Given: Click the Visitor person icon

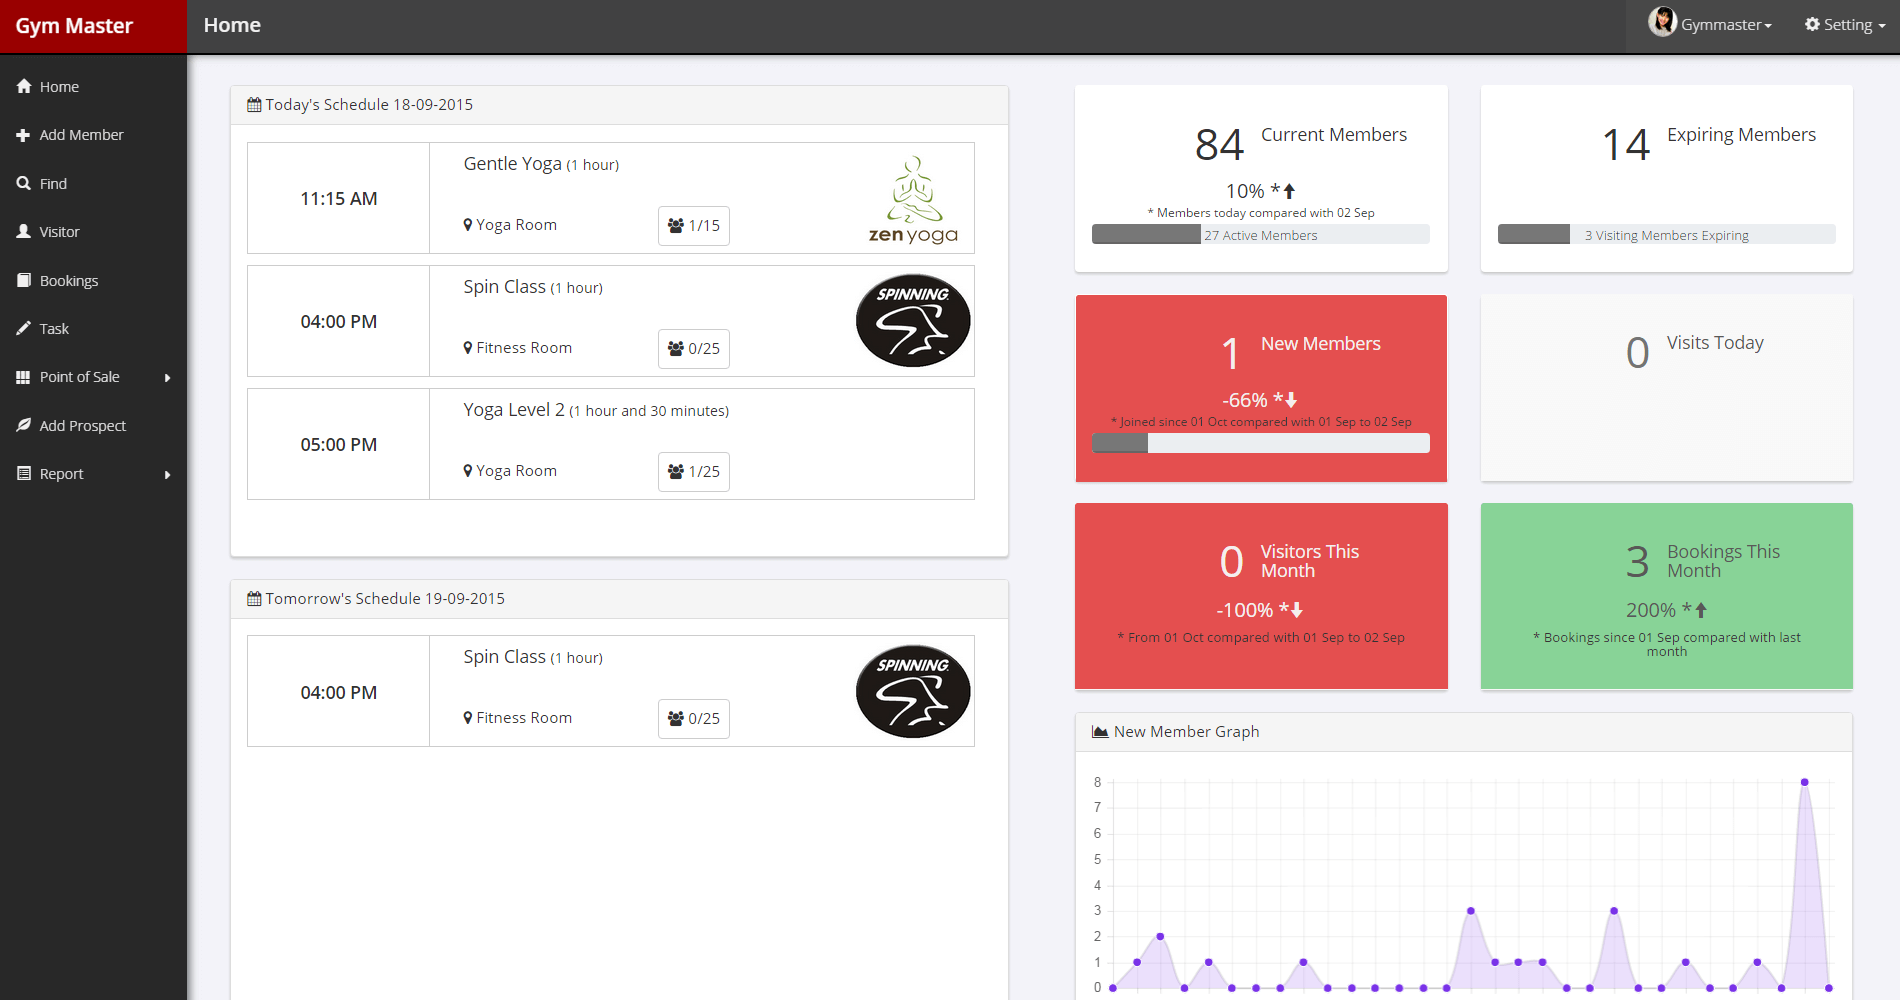Looking at the screenshot, I should tap(24, 232).
